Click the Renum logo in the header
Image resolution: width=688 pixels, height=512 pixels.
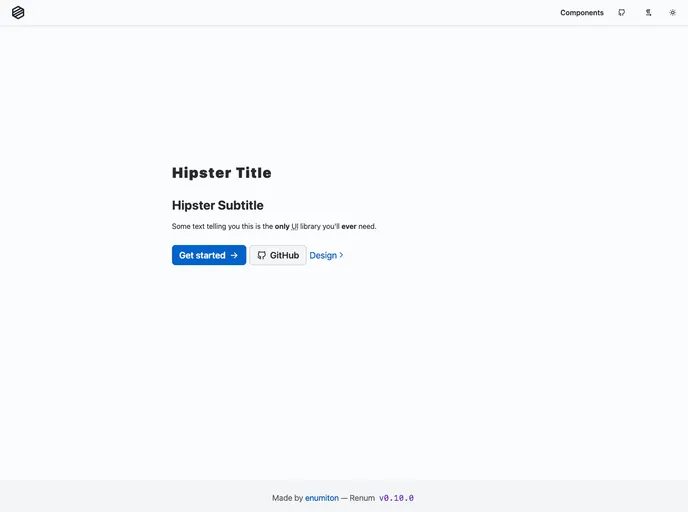[18, 13]
